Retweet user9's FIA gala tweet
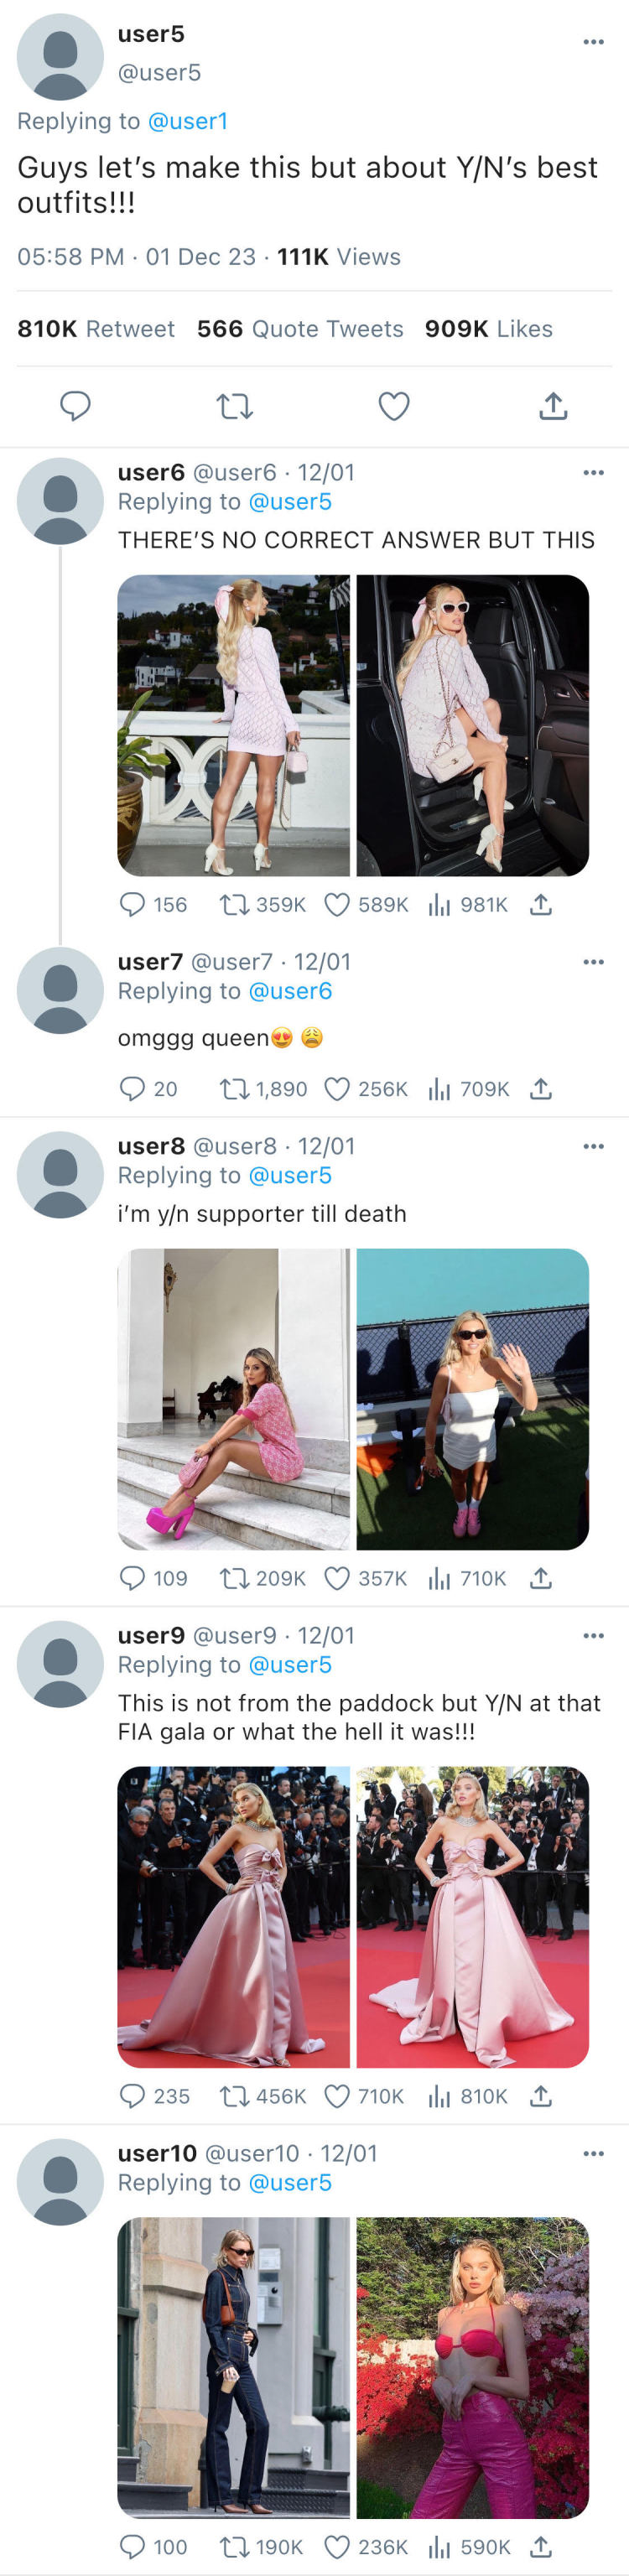The width and height of the screenshot is (629, 2576). pos(234,2096)
